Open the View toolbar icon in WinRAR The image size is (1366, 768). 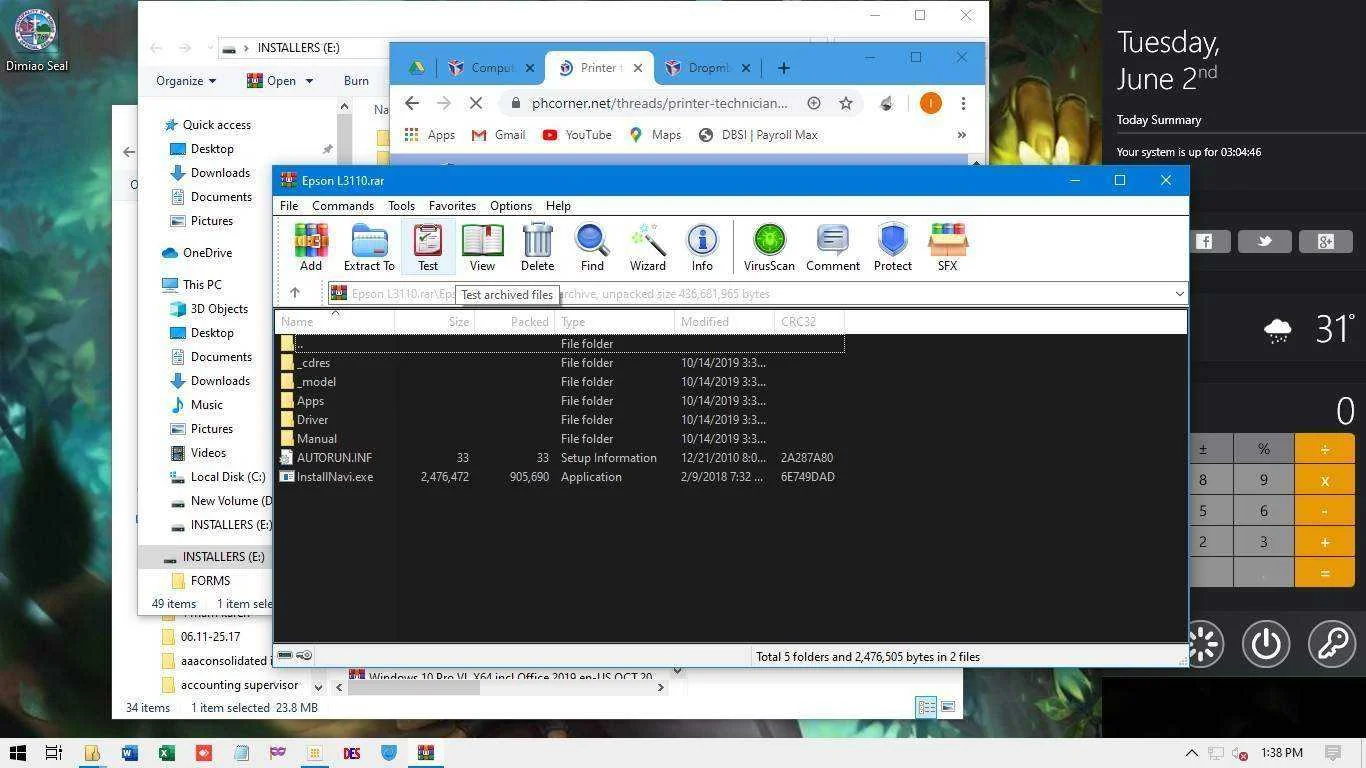[482, 247]
